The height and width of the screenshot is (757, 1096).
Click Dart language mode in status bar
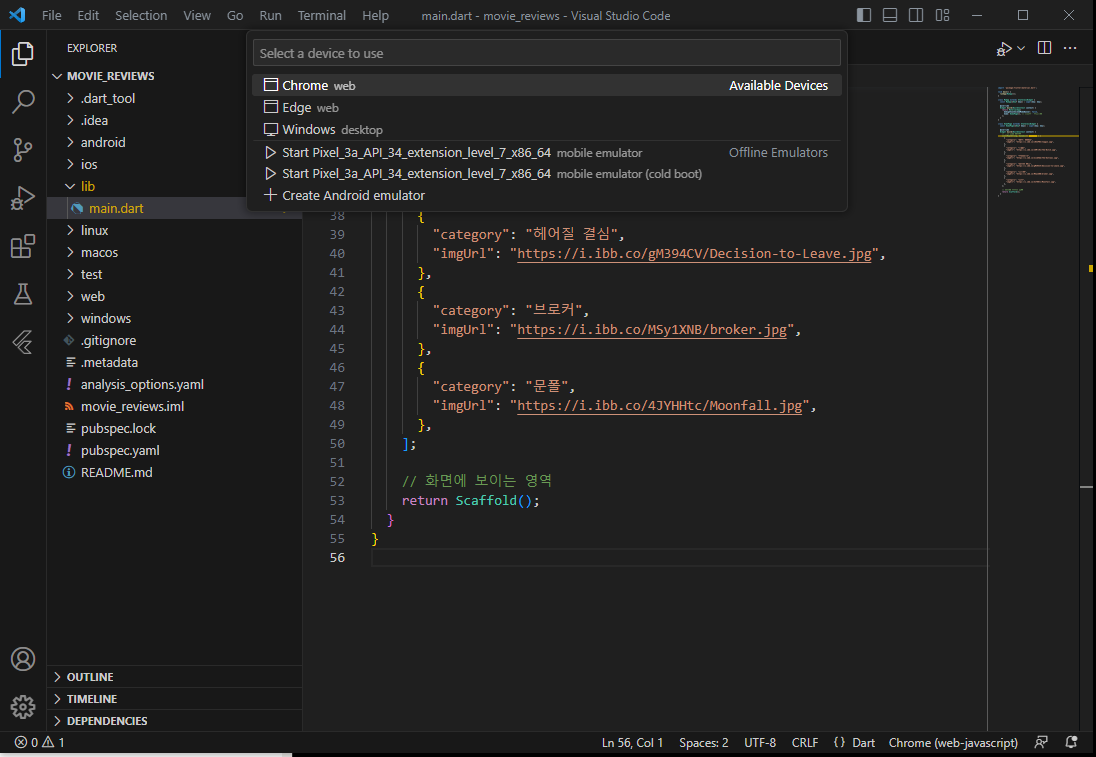(x=863, y=742)
